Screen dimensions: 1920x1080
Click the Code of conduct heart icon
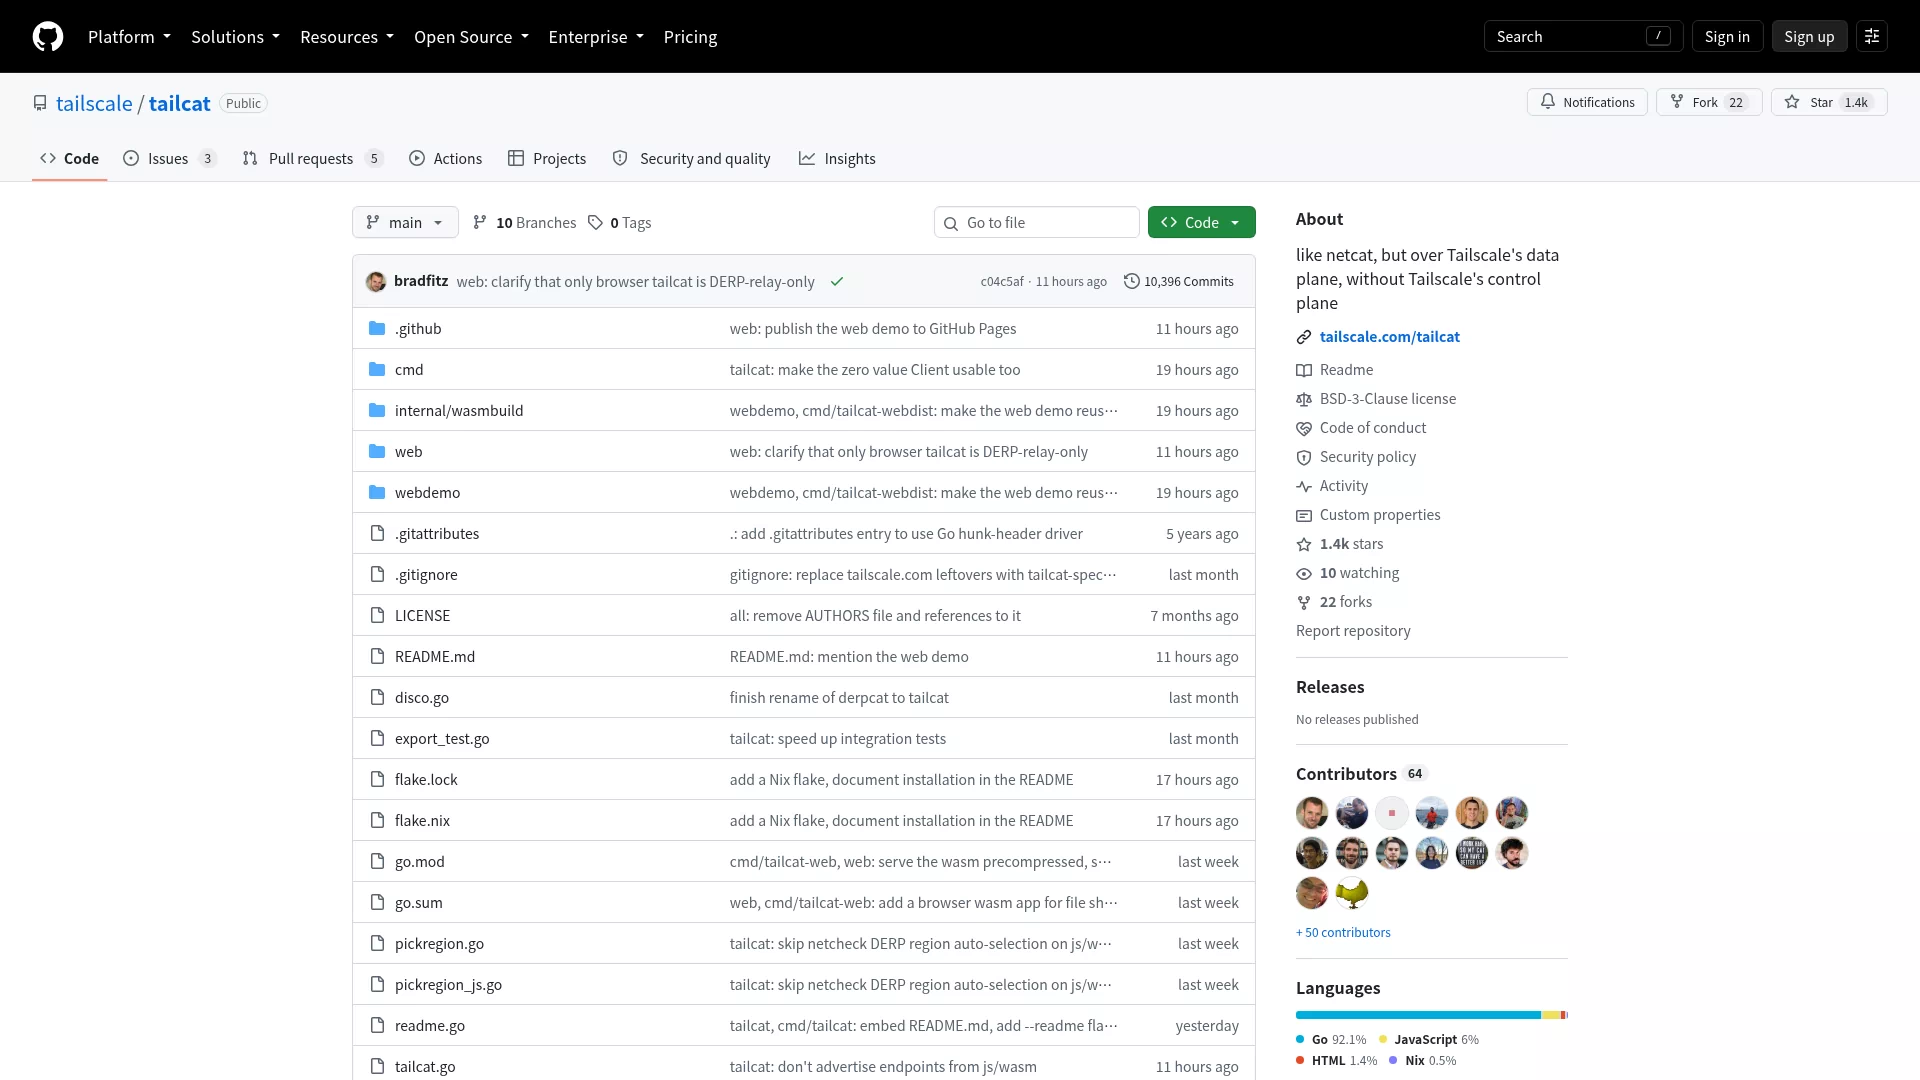(x=1304, y=428)
